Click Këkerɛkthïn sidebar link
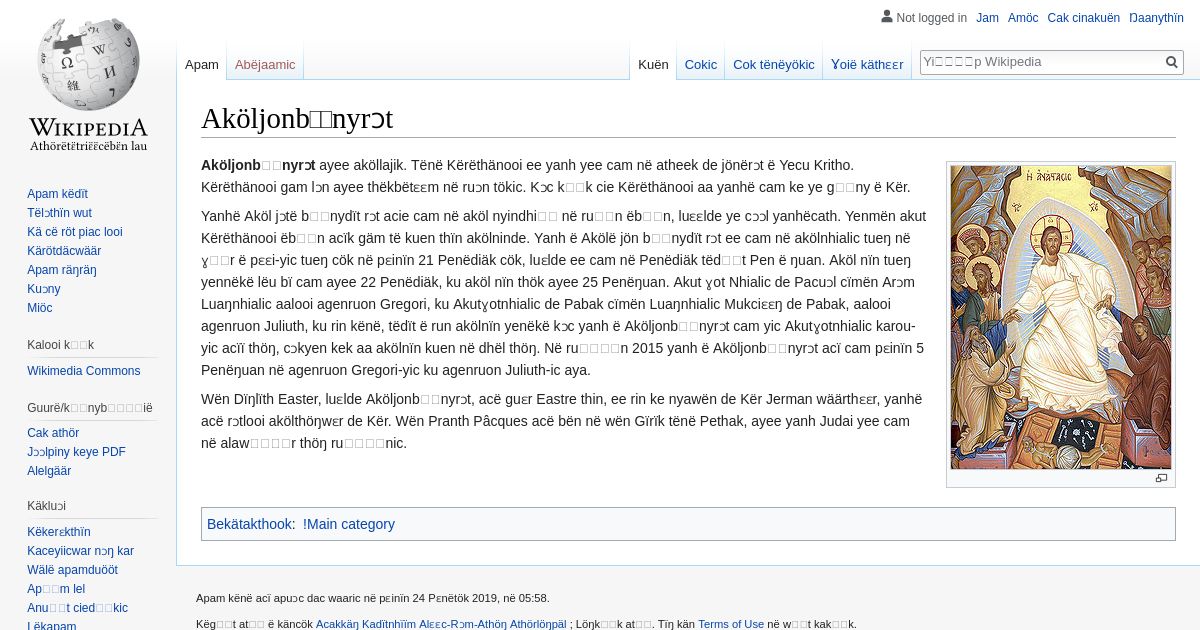Image resolution: width=1200 pixels, height=630 pixels. click(x=59, y=532)
